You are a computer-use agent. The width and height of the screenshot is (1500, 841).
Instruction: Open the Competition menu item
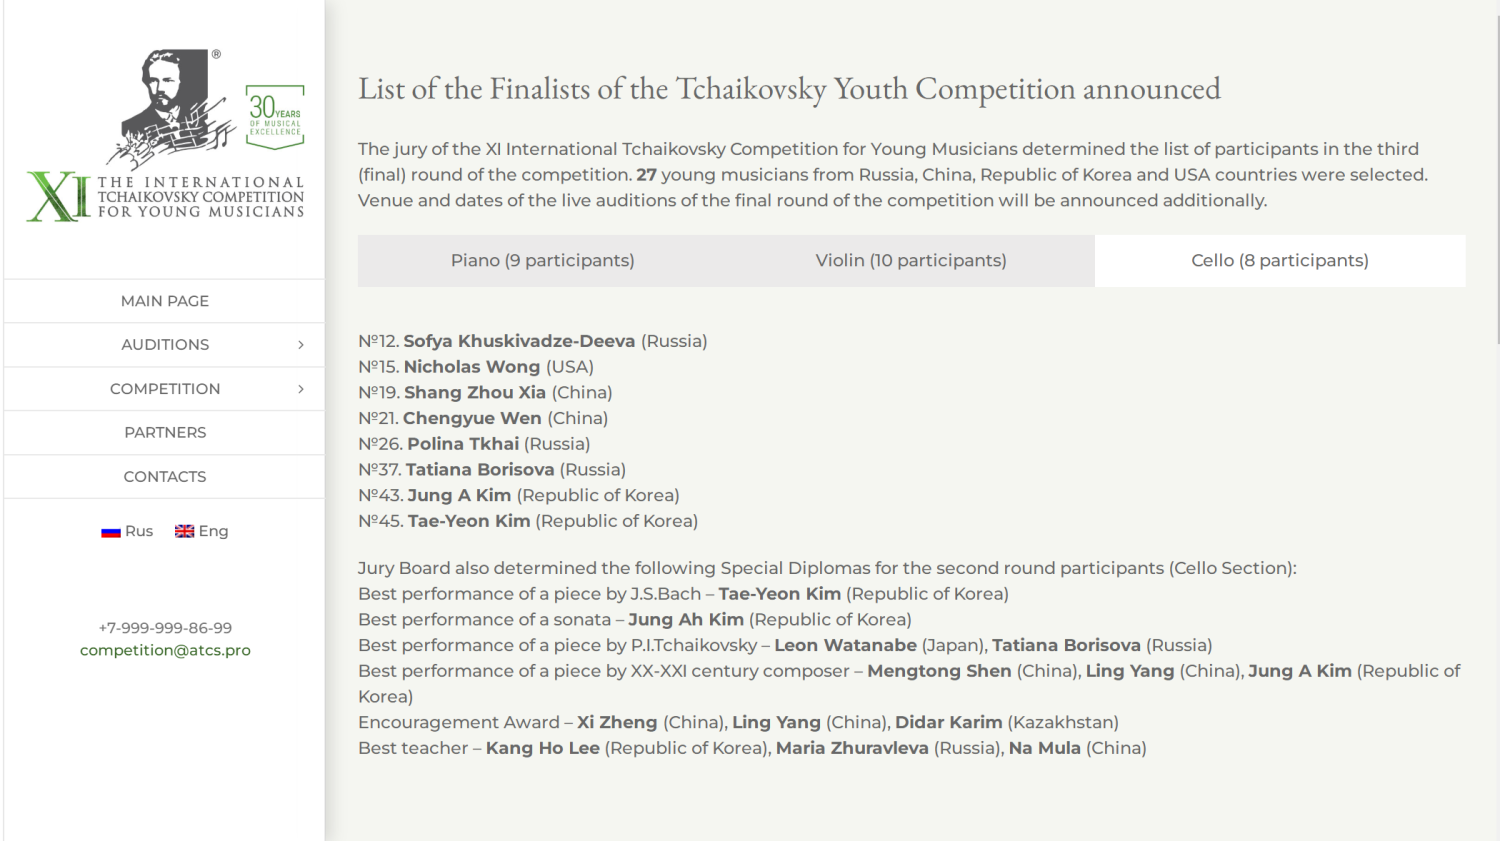click(165, 389)
